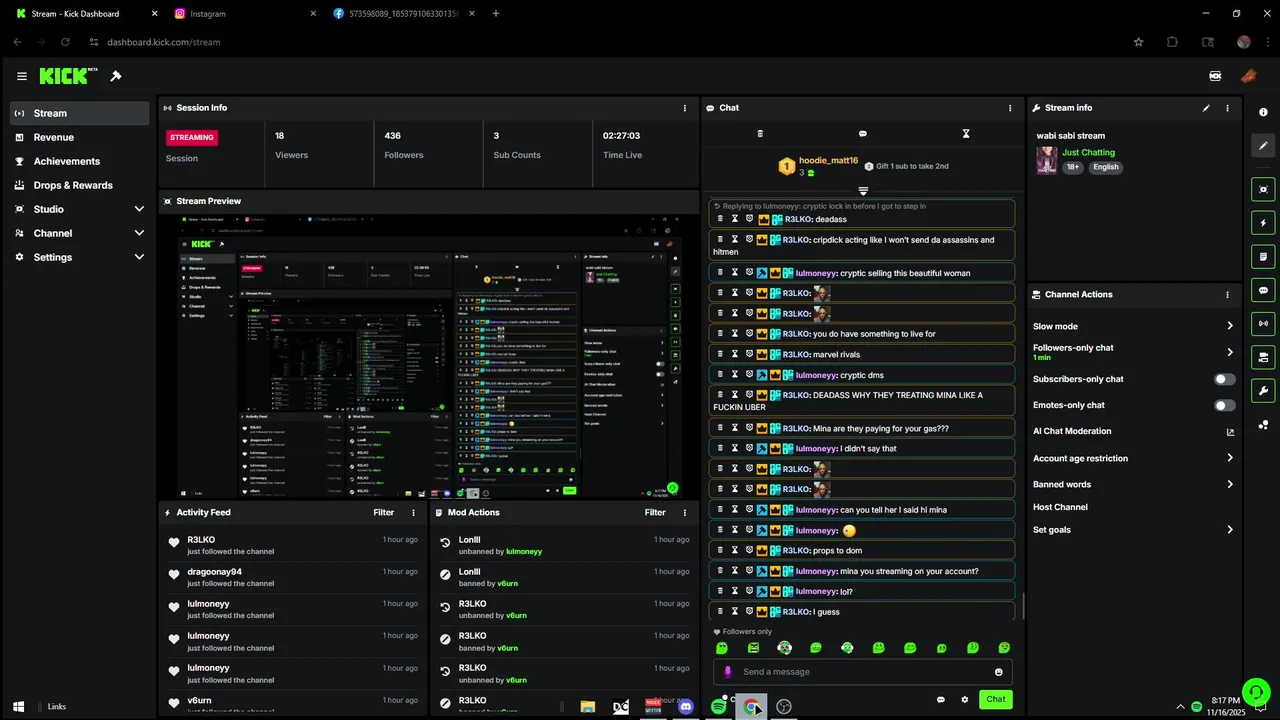Open Achievements in the sidebar
The width and height of the screenshot is (1280, 720).
coord(80,161)
